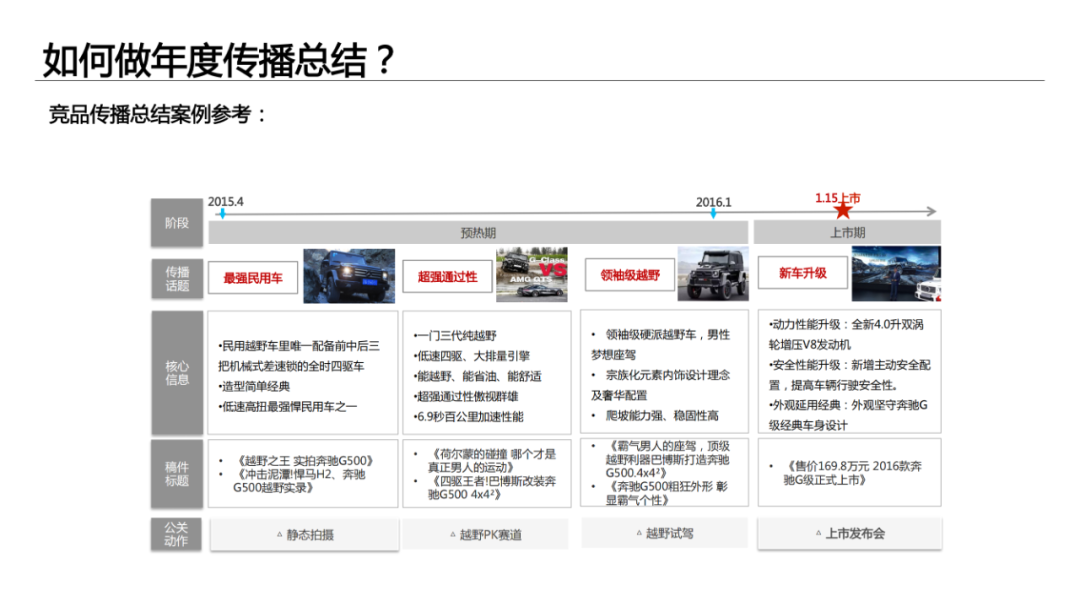Click the text 超强通过性傲视群雄

(466, 396)
